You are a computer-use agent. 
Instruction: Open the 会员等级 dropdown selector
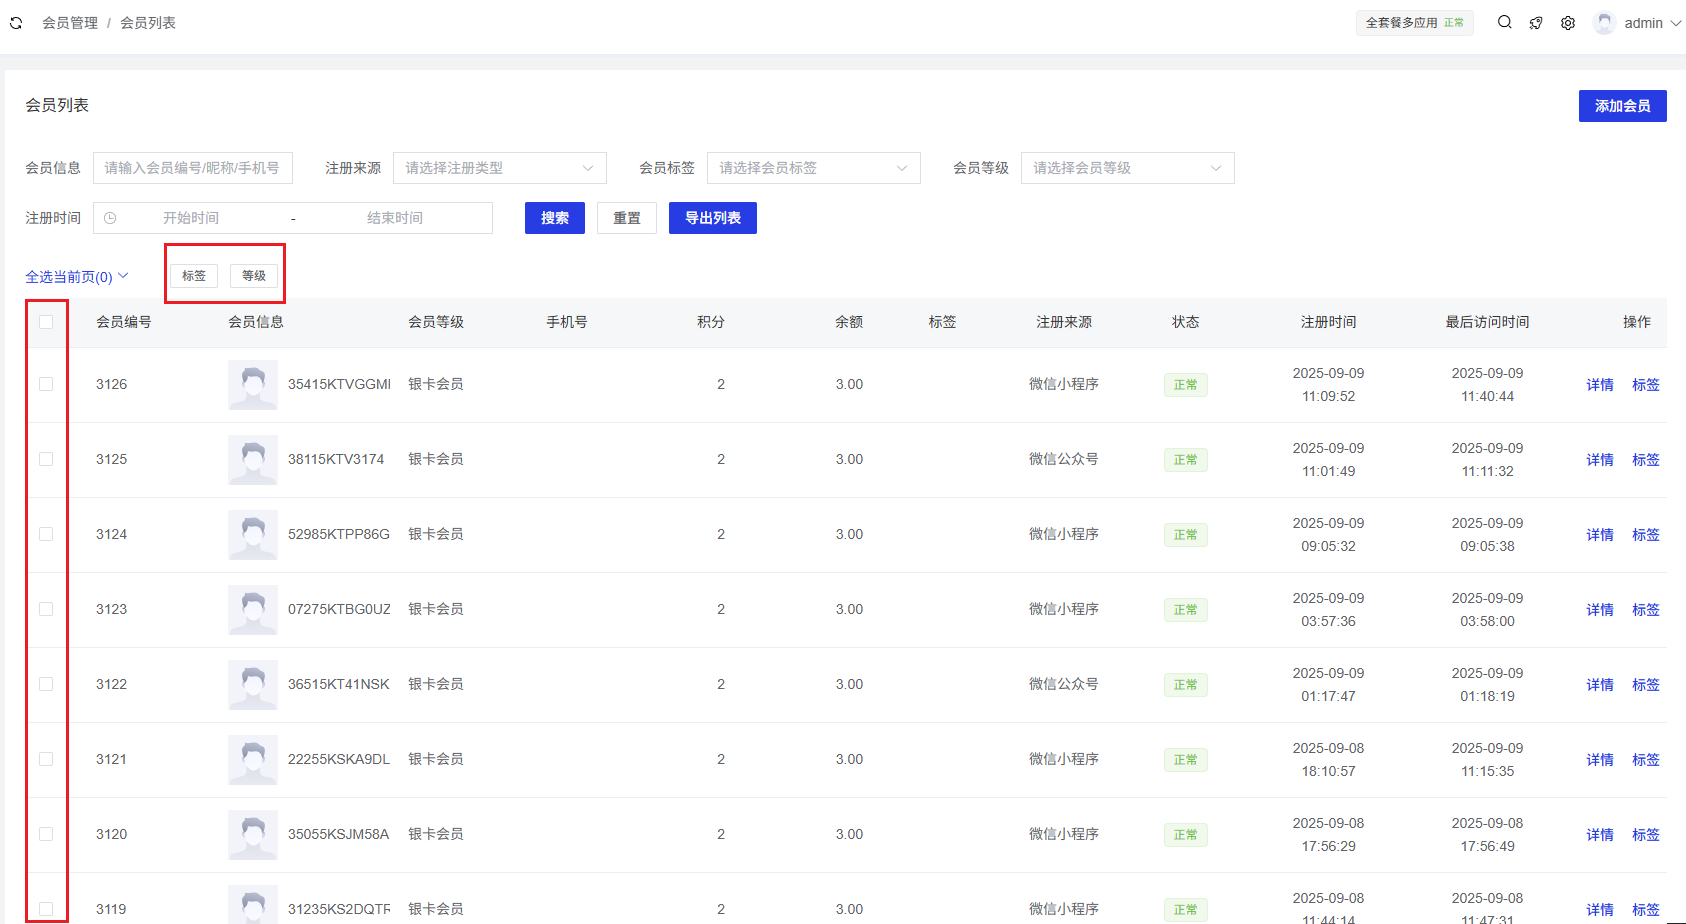(x=1127, y=168)
